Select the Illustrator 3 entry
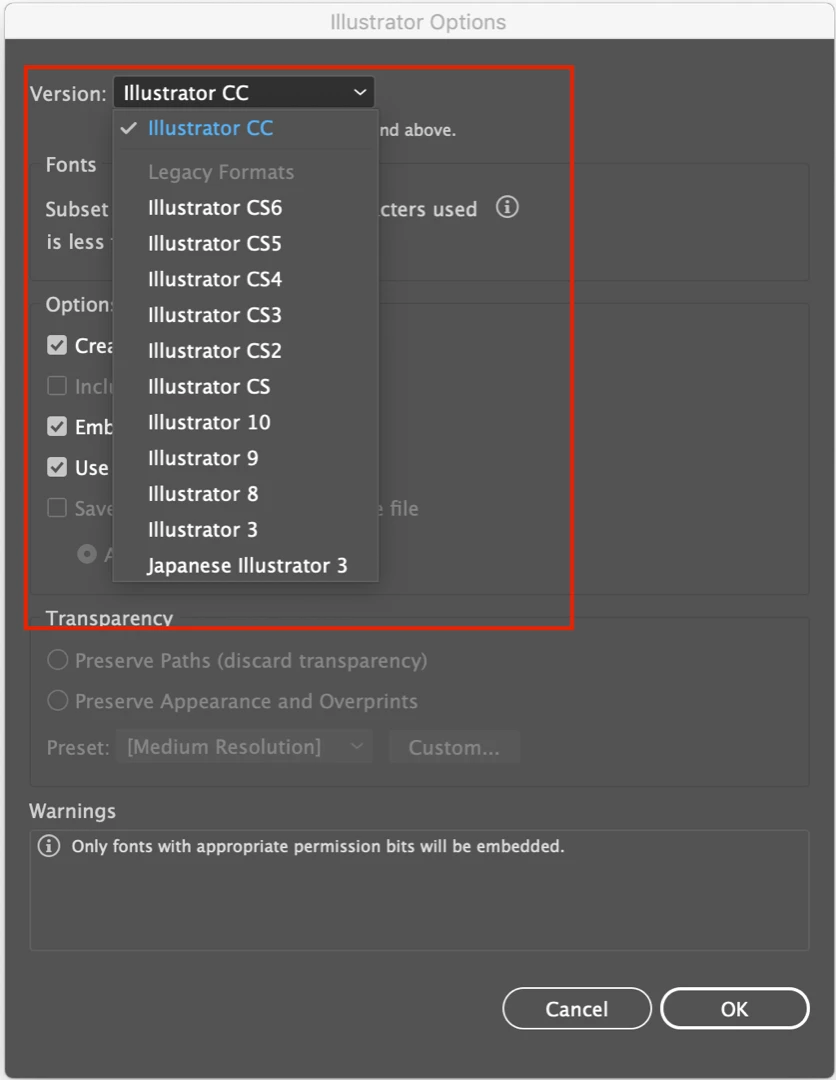836x1080 pixels. click(x=245, y=530)
